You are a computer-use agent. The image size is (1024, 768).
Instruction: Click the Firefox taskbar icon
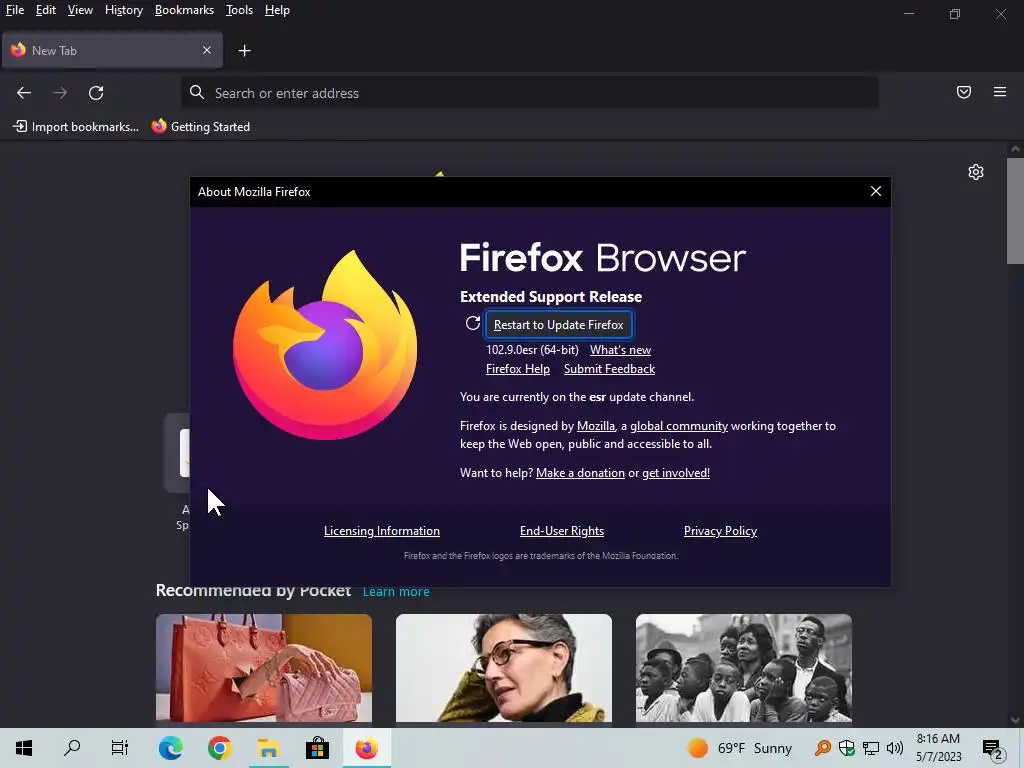click(x=366, y=748)
